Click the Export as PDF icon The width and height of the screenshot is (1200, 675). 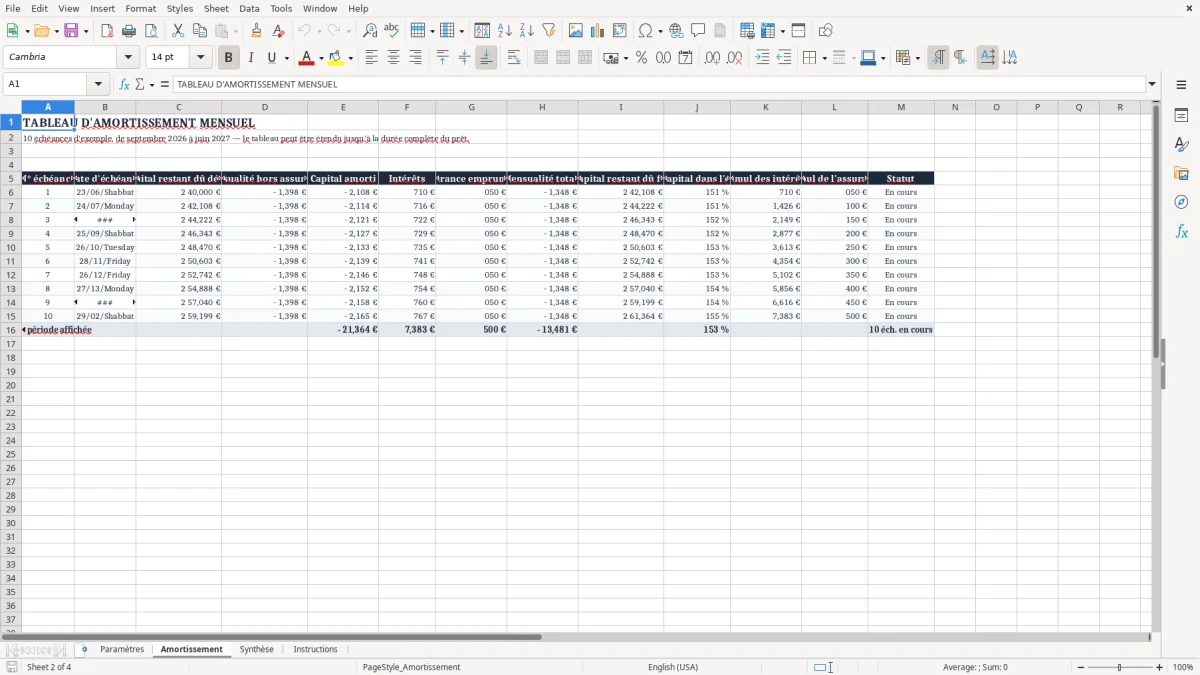pyautogui.click(x=107, y=31)
